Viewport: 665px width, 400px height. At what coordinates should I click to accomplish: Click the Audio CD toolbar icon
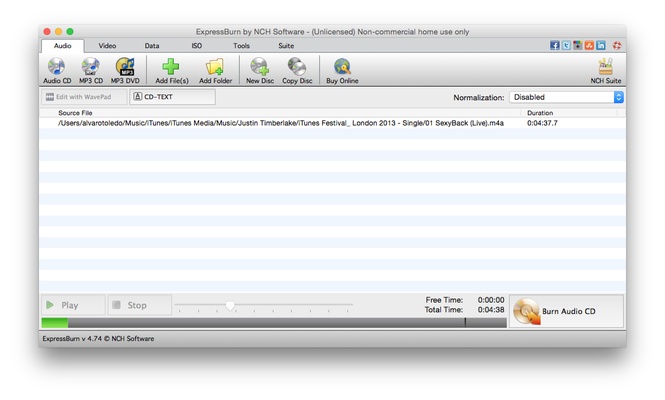tap(57, 70)
